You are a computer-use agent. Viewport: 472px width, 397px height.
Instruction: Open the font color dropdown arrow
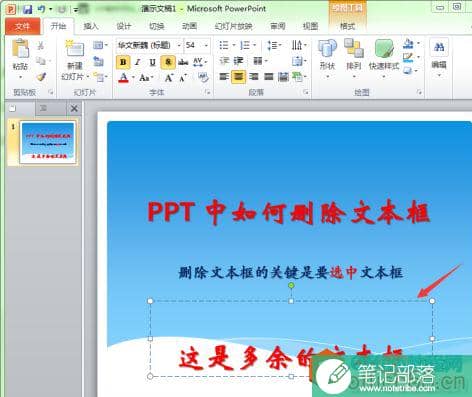click(133, 78)
